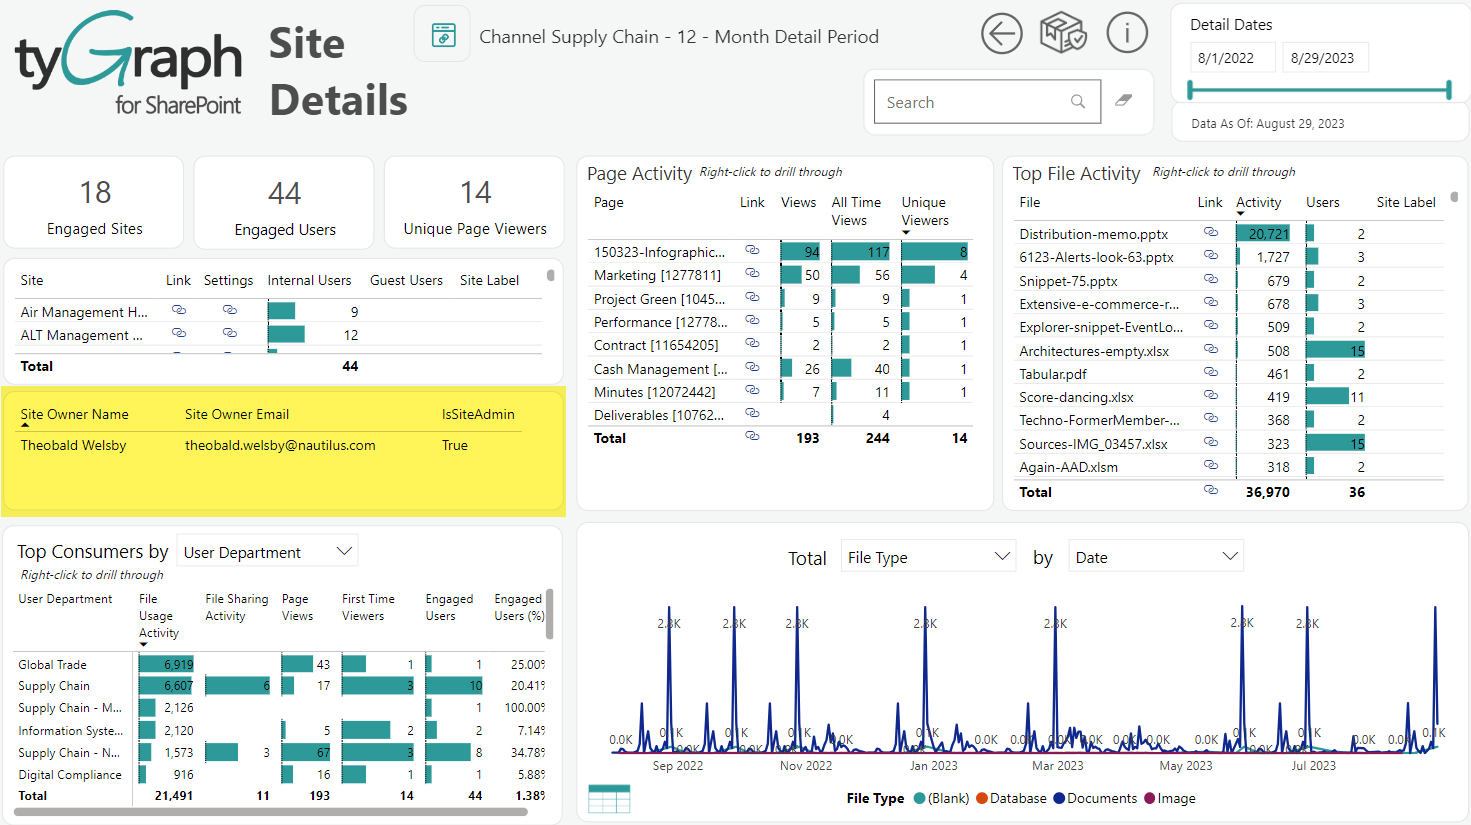The height and width of the screenshot is (825, 1471).
Task: Click the package shield icon in header
Action: [x=1063, y=34]
